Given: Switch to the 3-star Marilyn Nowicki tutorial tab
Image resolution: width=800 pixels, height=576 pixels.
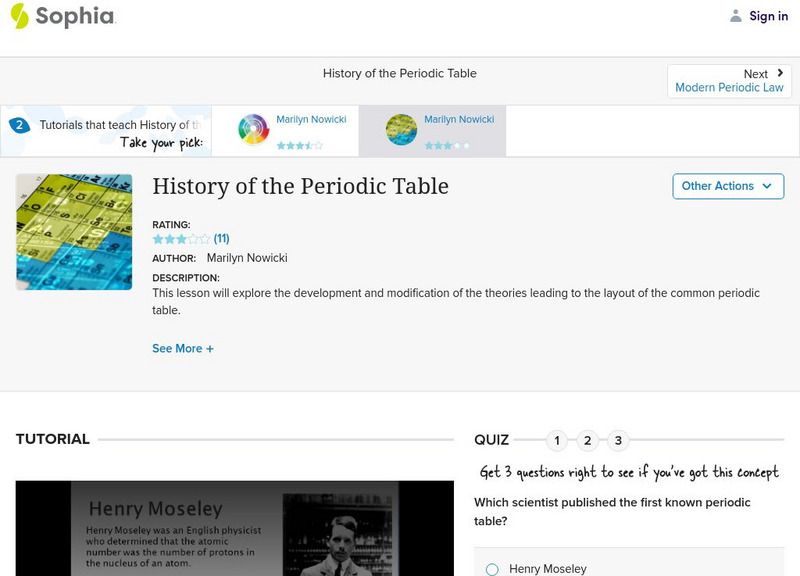Looking at the screenshot, I should coord(438,128).
